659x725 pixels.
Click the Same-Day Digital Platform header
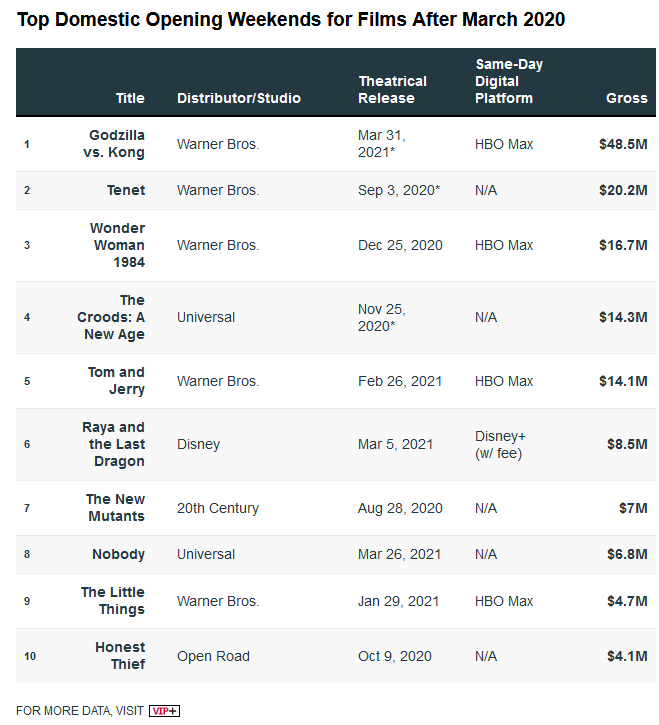[x=509, y=81]
